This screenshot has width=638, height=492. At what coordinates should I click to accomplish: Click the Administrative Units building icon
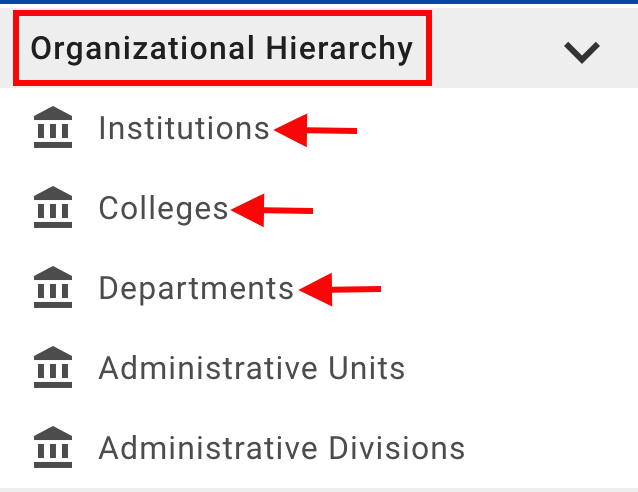pyautogui.click(x=53, y=368)
